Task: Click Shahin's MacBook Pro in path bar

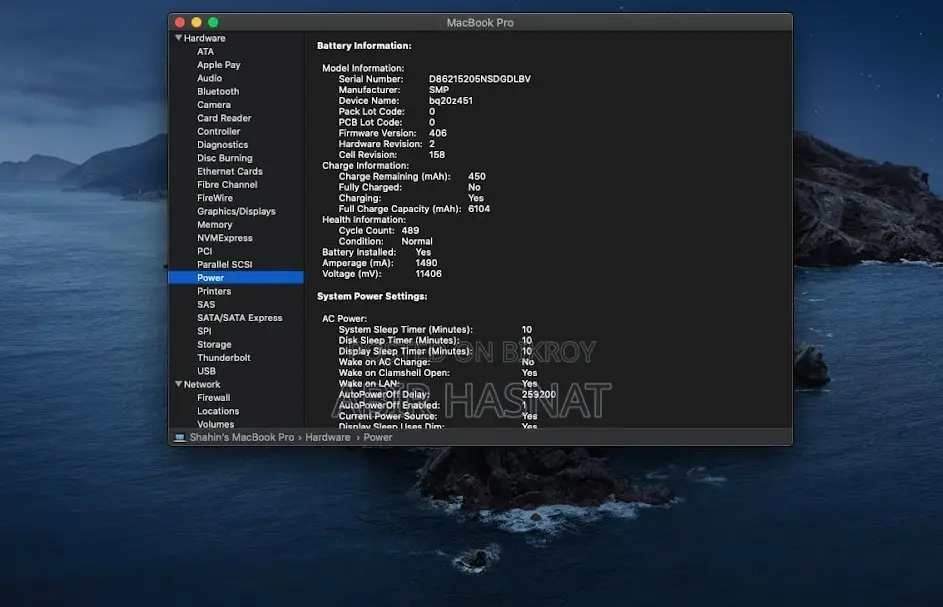Action: click(x=242, y=437)
